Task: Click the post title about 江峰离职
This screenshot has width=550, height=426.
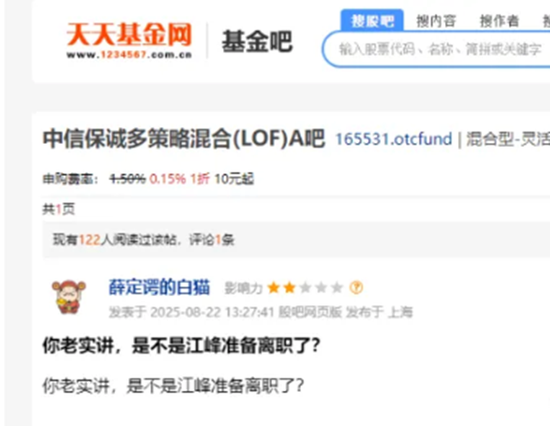Action: (x=181, y=346)
